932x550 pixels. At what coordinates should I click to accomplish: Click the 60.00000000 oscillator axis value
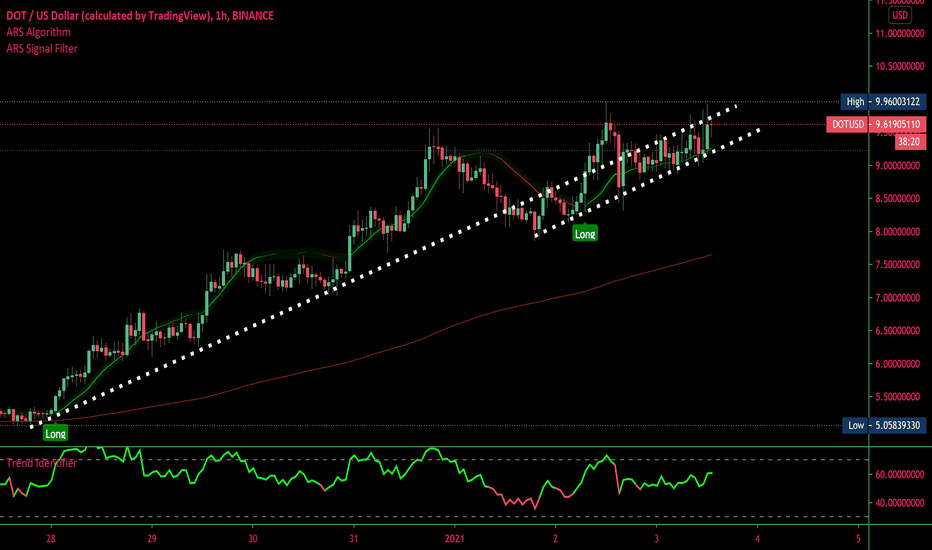coord(900,474)
